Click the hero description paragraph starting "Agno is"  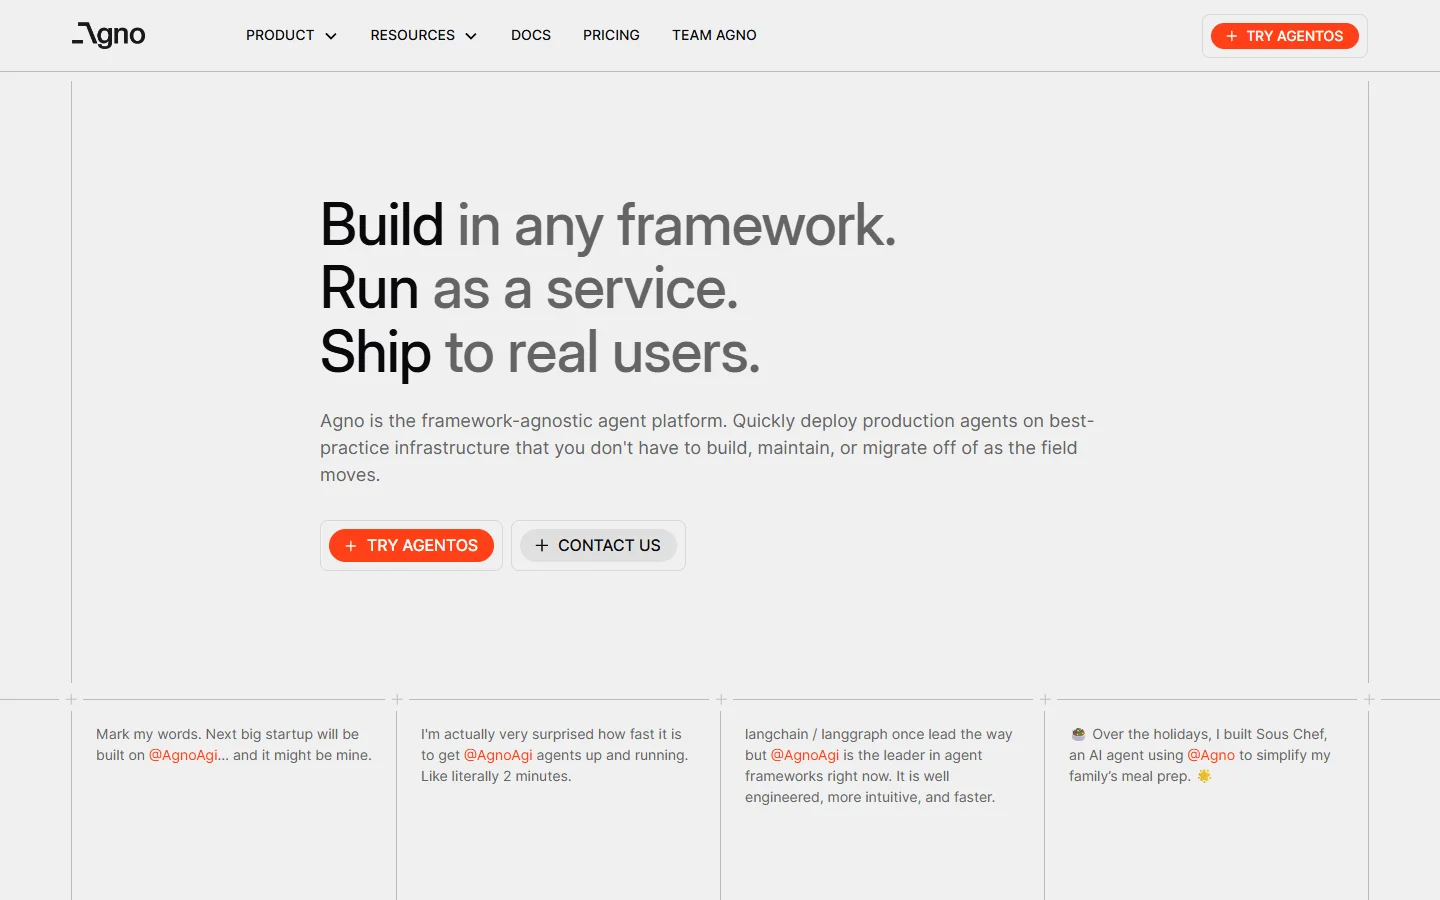(x=707, y=448)
